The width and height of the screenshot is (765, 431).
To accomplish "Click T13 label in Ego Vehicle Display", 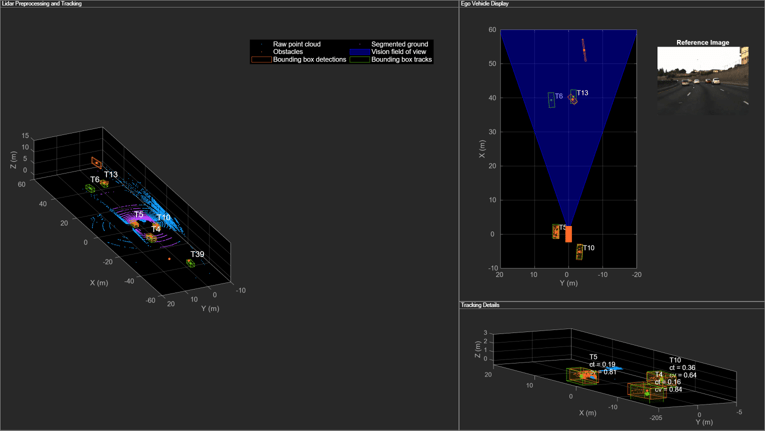I will pos(582,93).
